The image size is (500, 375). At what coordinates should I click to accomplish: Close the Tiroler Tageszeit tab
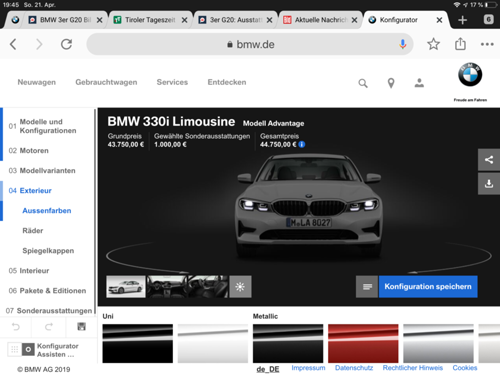tap(184, 20)
